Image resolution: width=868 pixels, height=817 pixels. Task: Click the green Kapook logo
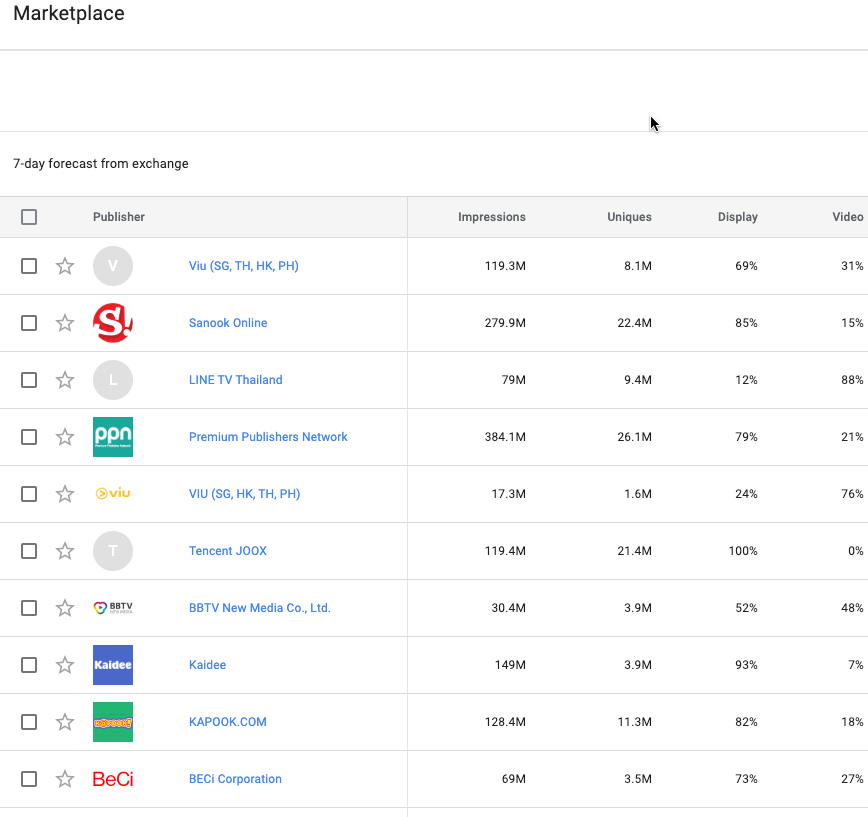tap(113, 722)
